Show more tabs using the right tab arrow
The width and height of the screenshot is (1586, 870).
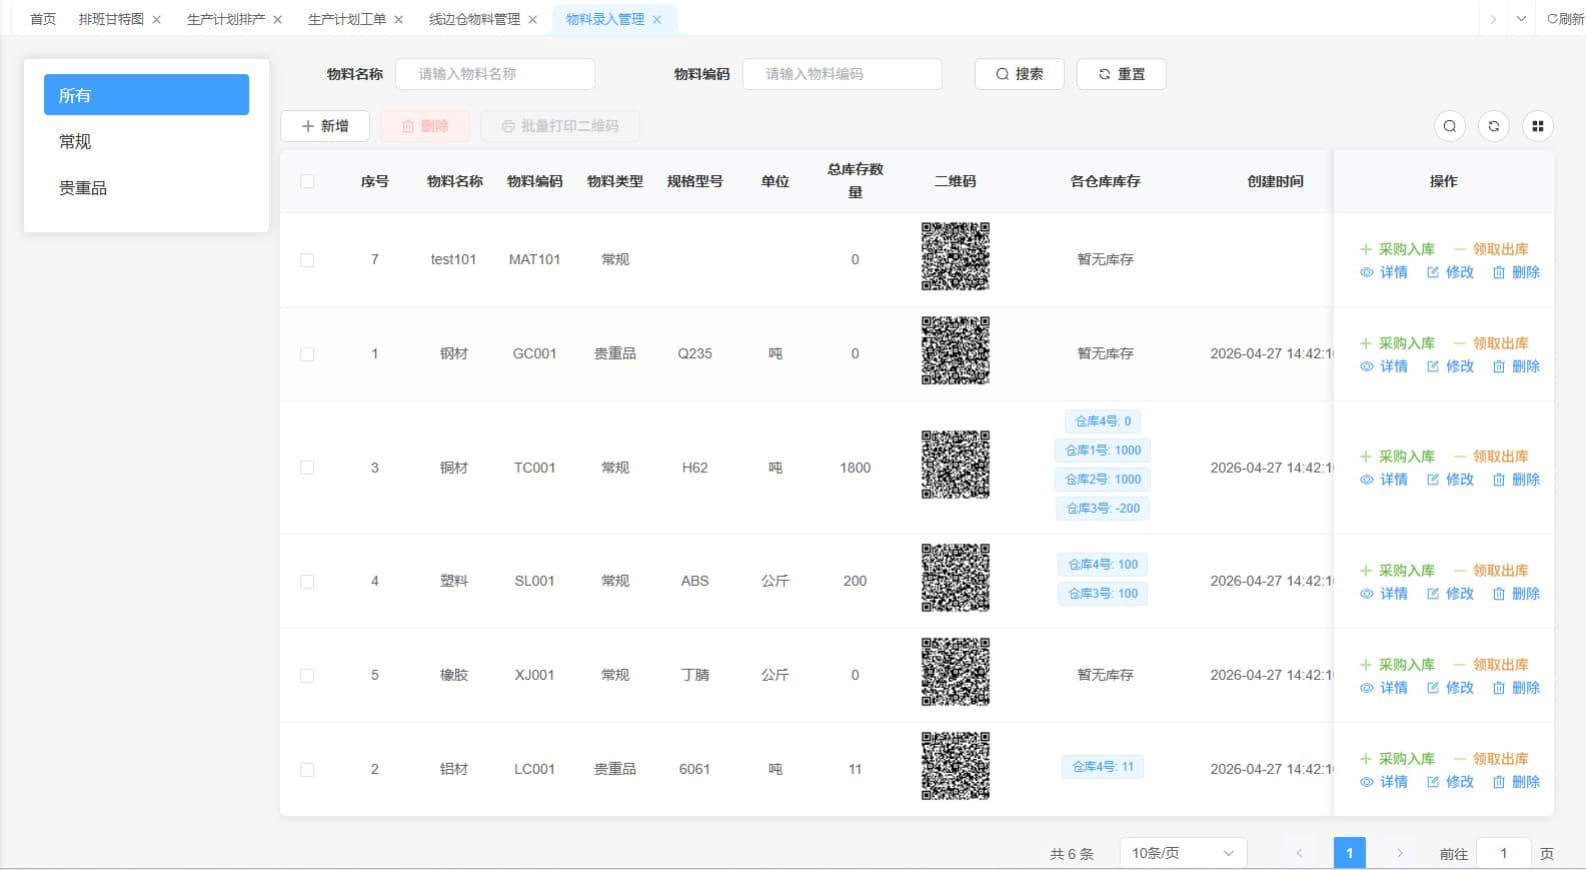1493,19
